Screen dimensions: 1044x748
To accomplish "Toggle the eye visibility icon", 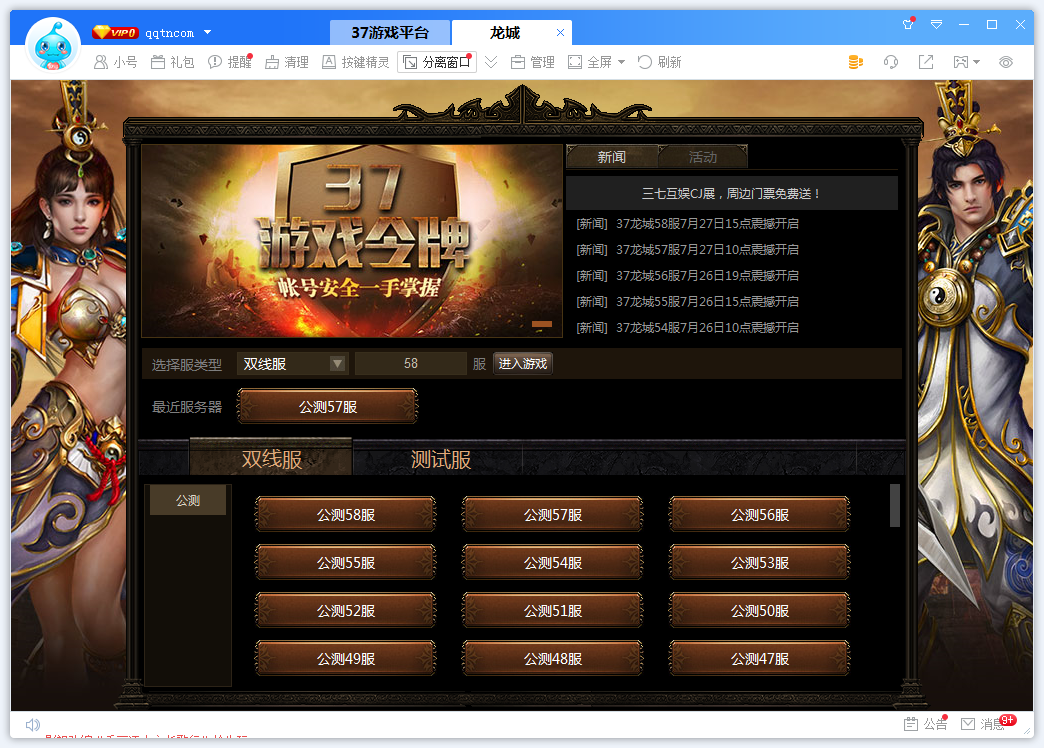I will [x=1006, y=62].
